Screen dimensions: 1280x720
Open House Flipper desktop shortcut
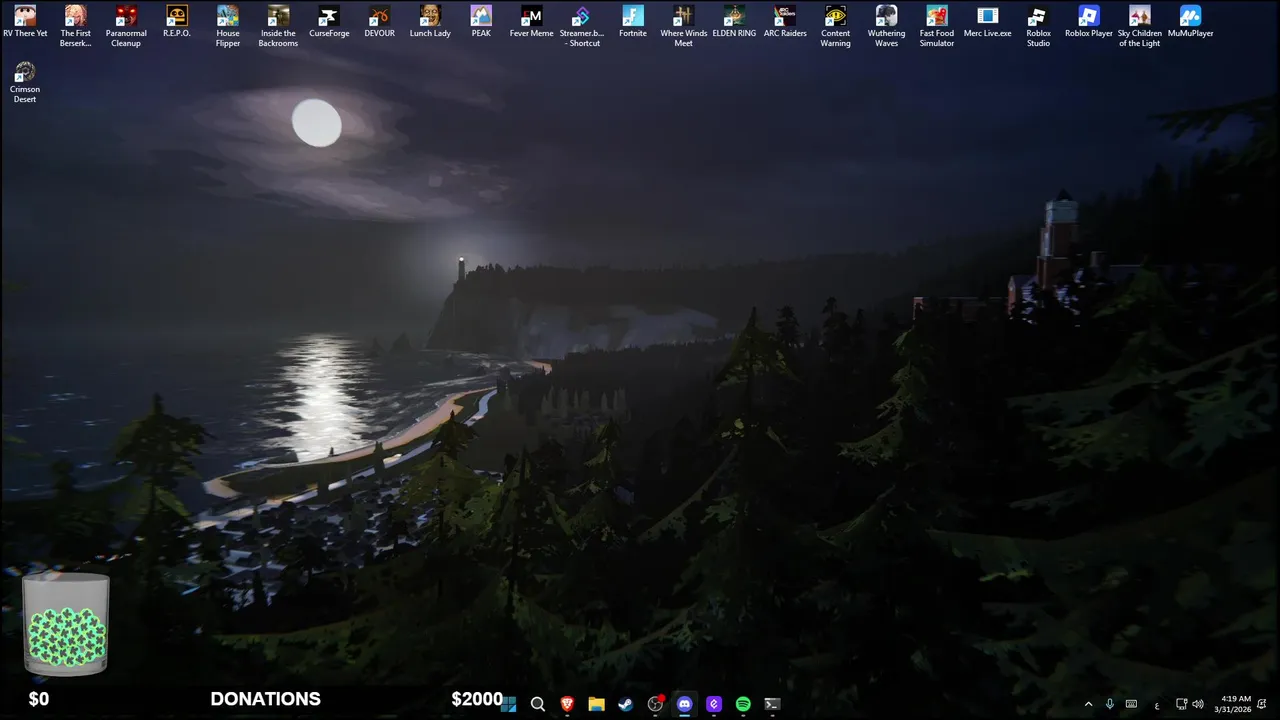pyautogui.click(x=228, y=25)
